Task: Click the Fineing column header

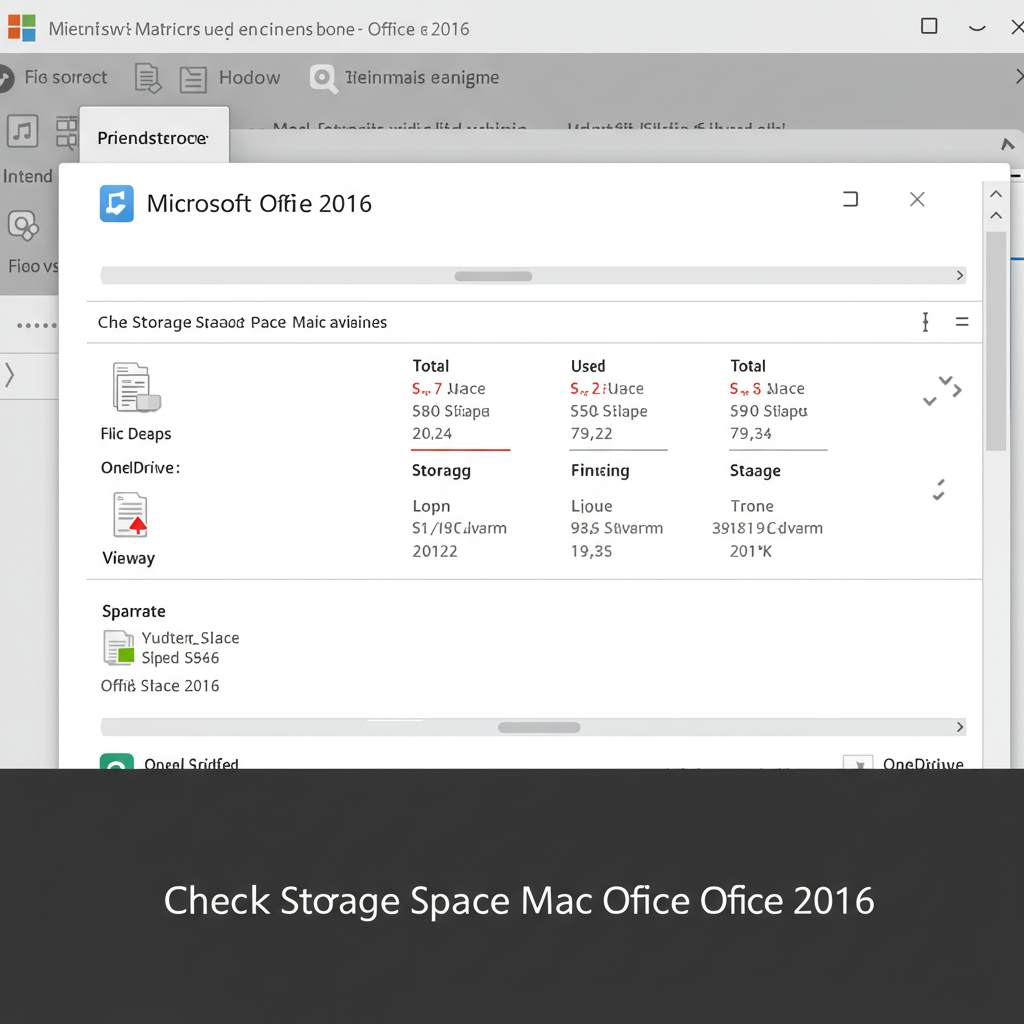Action: click(600, 471)
